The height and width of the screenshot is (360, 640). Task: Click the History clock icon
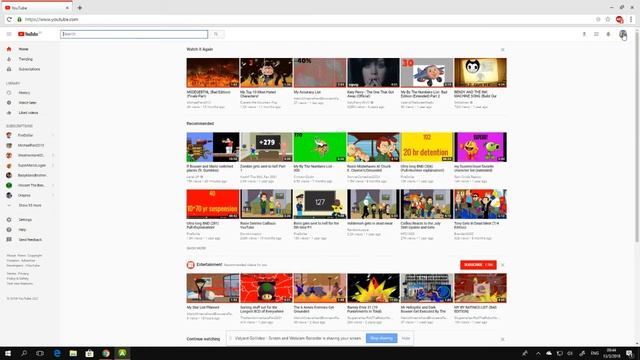9,93
